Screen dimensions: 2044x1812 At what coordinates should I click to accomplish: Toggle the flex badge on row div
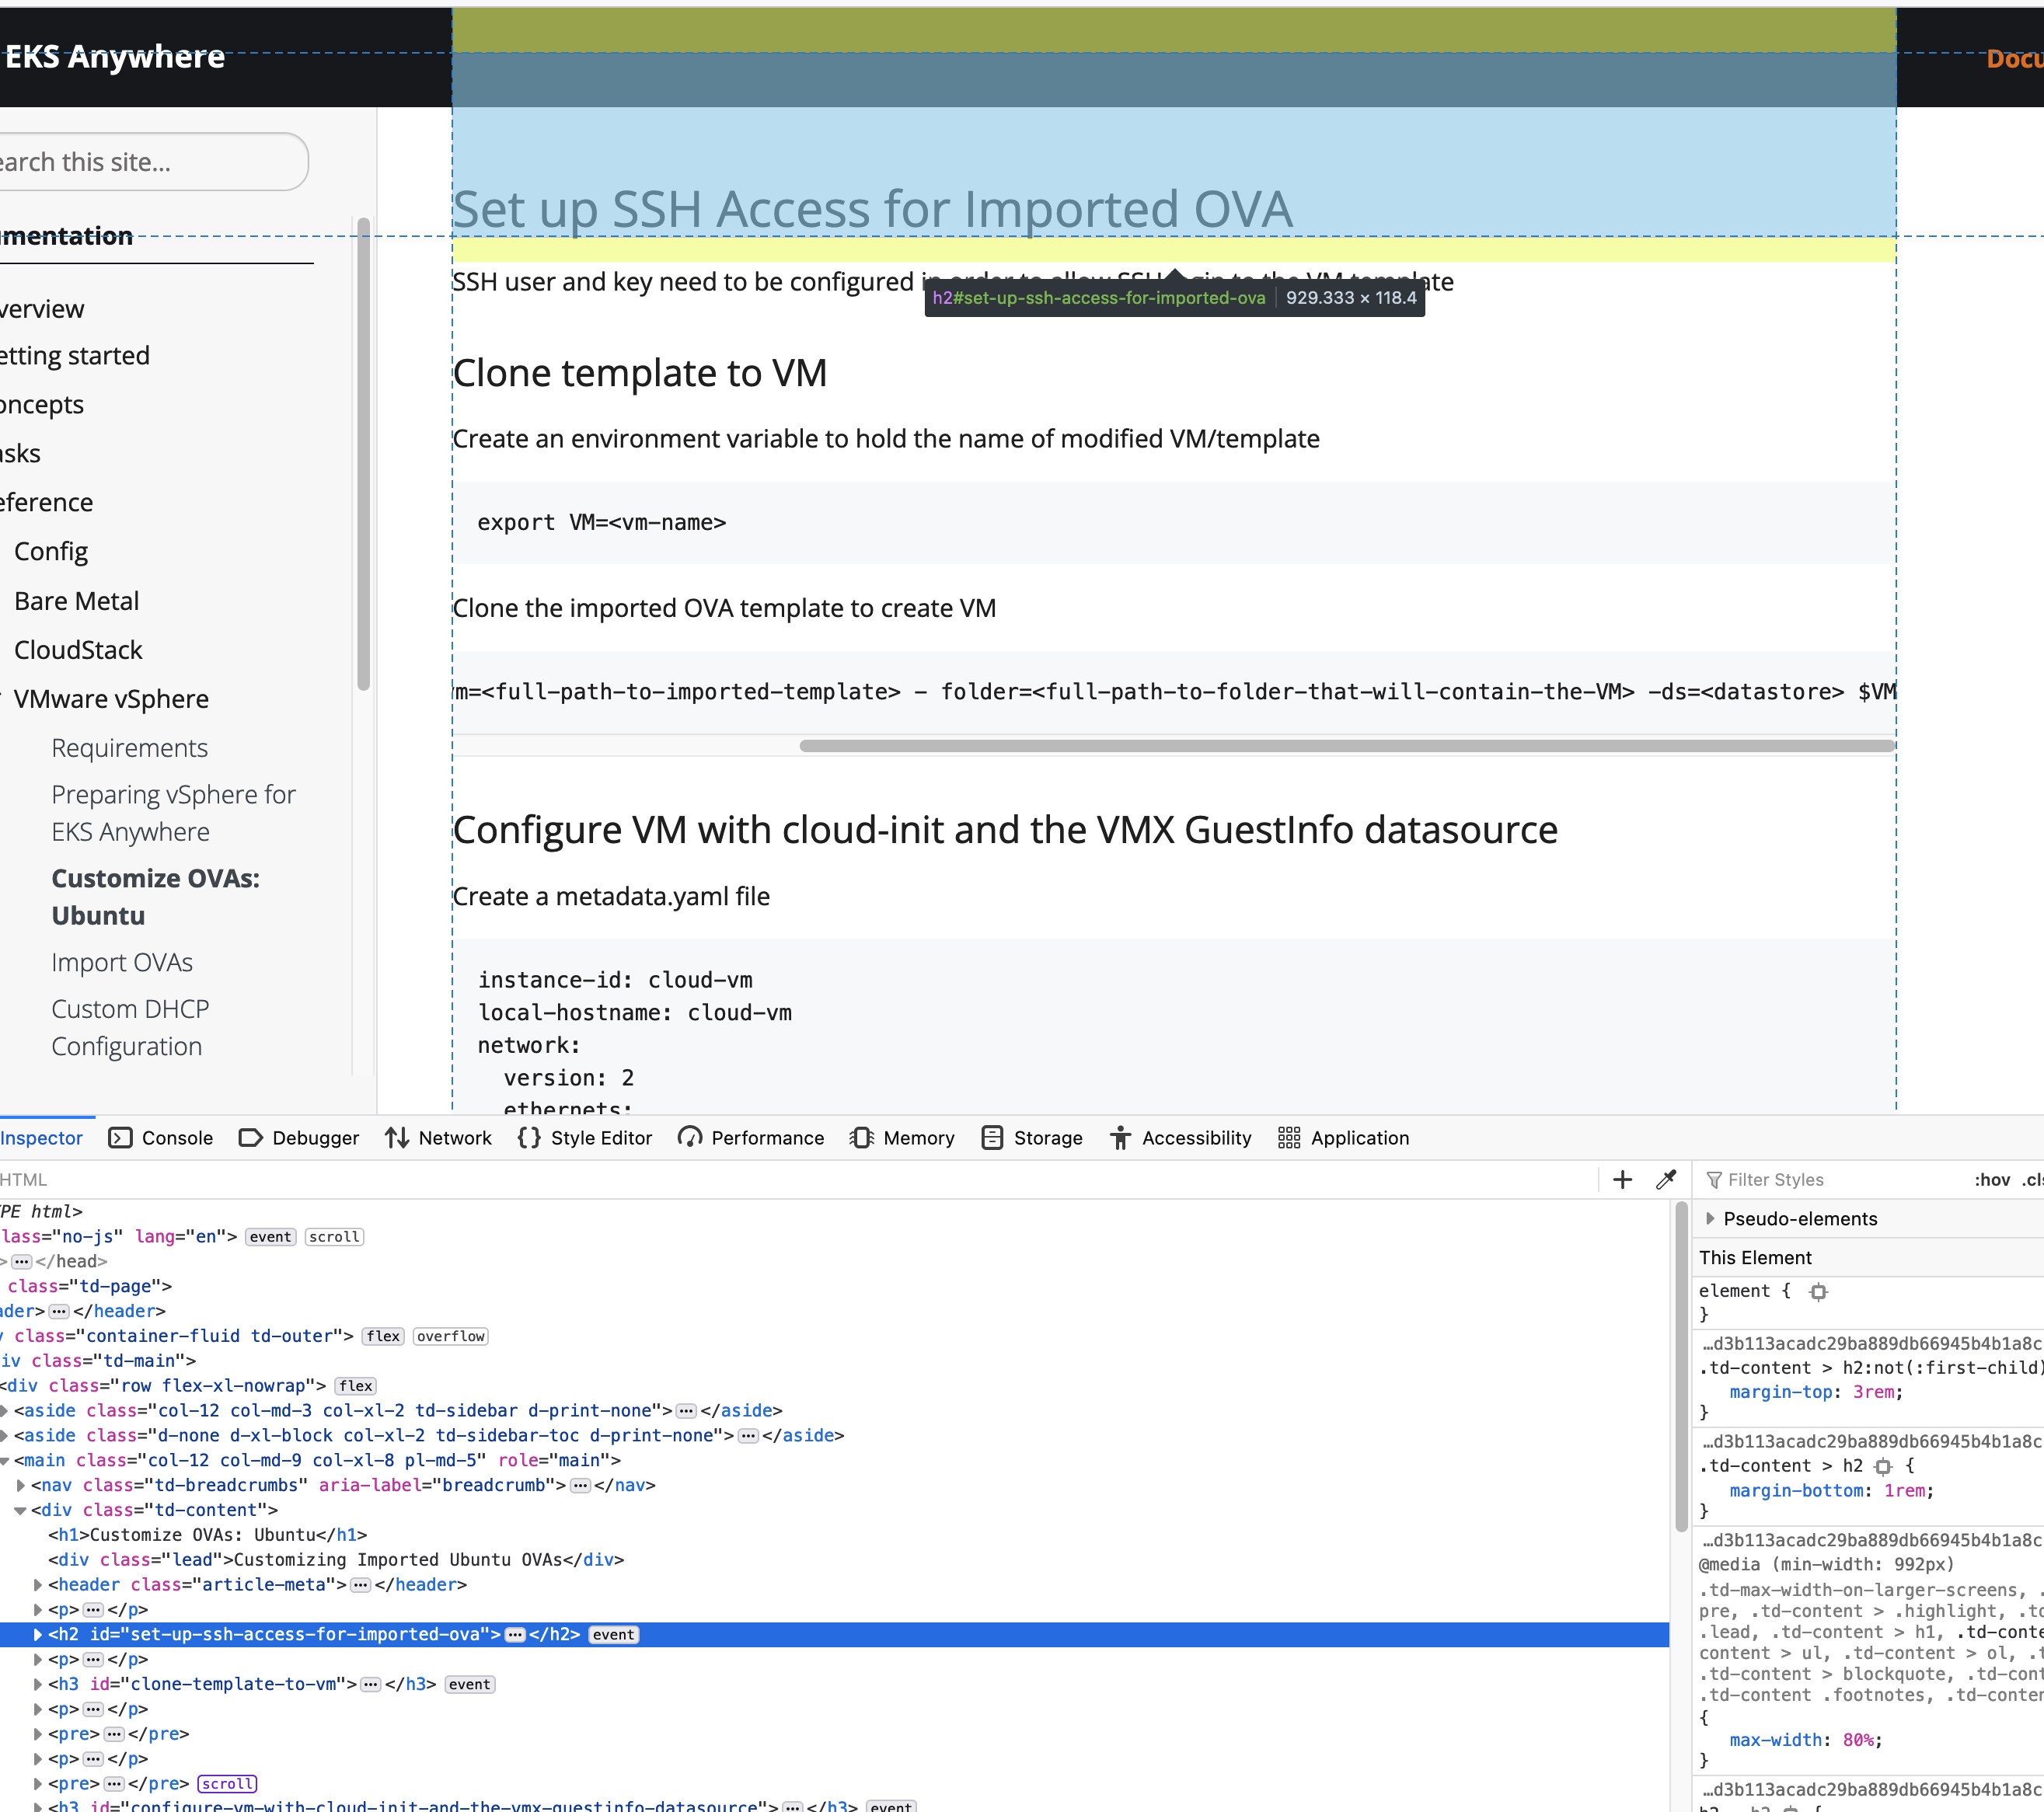355,1385
